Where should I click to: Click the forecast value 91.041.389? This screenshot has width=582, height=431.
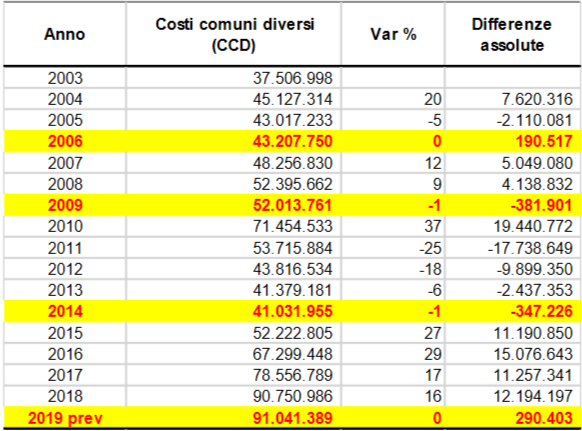pyautogui.click(x=292, y=418)
